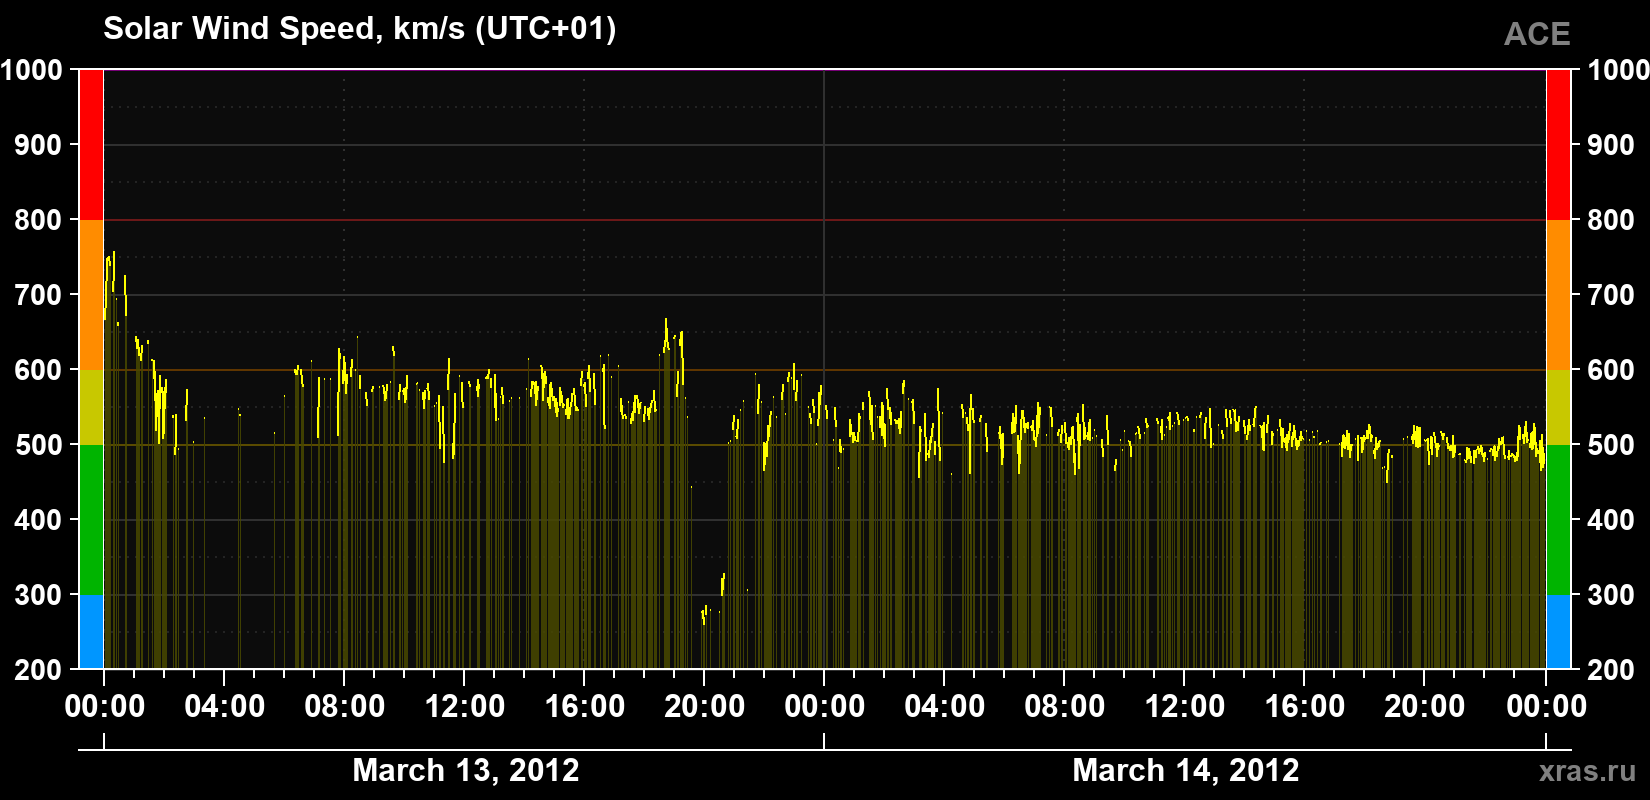Click the orange band on left speed scale
Viewport: 1650px width, 800px height.
click(x=91, y=295)
